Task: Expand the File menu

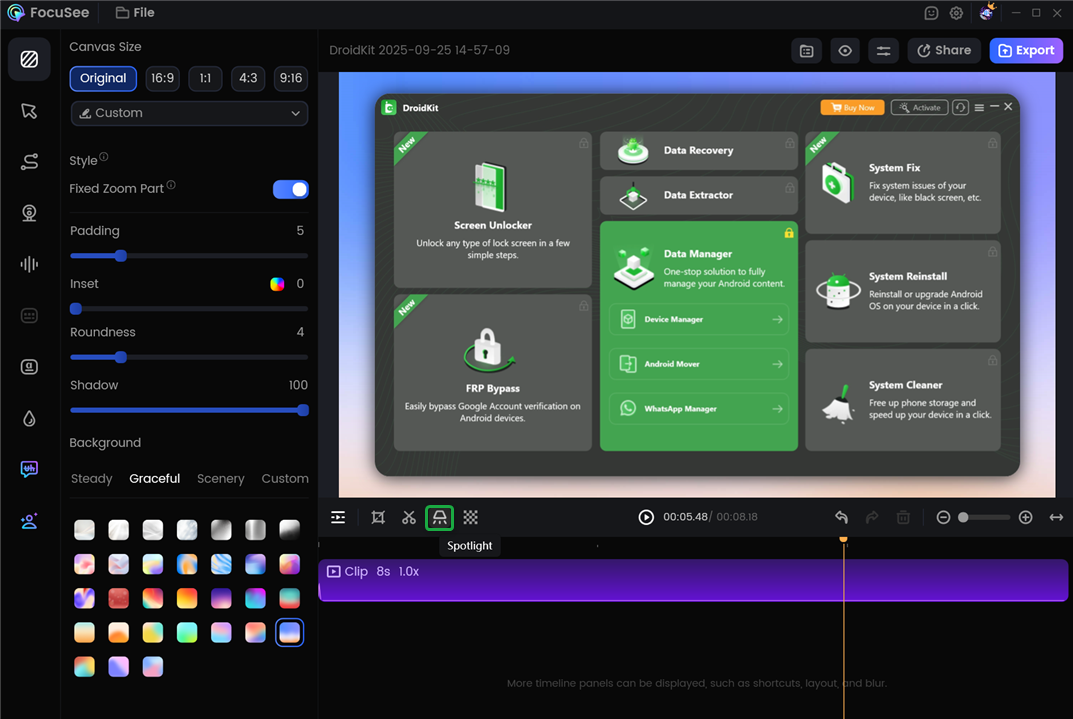Action: click(x=135, y=13)
